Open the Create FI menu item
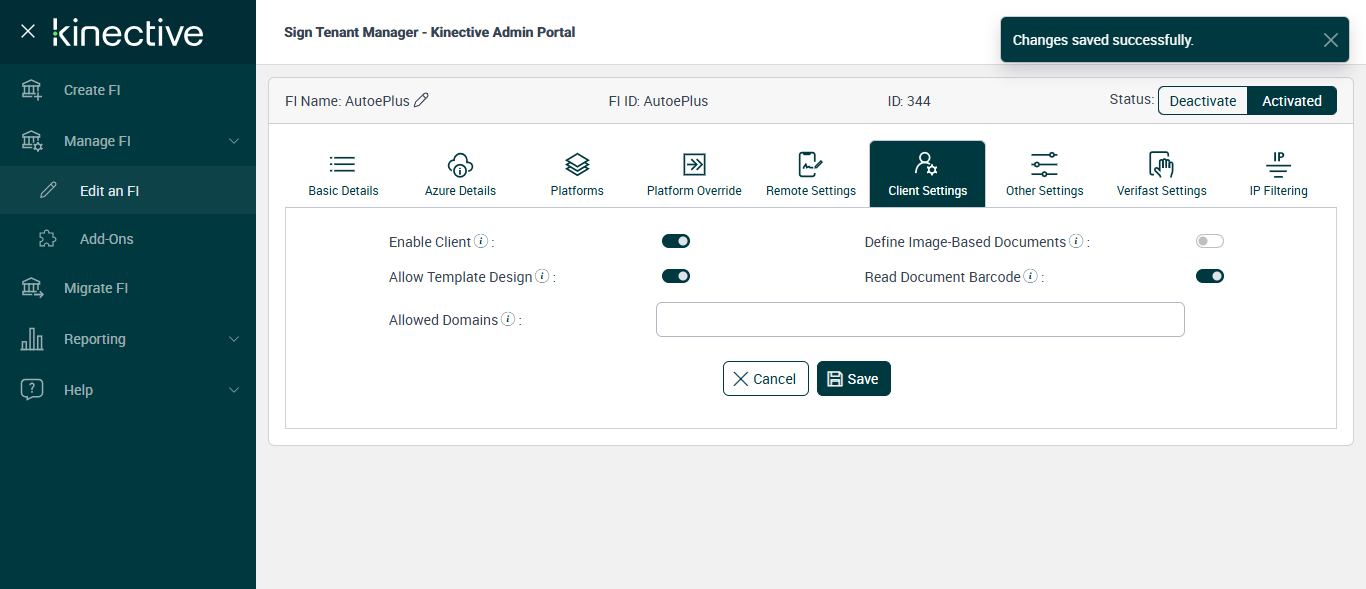Screen dimensions: 1366x589 tap(128, 90)
